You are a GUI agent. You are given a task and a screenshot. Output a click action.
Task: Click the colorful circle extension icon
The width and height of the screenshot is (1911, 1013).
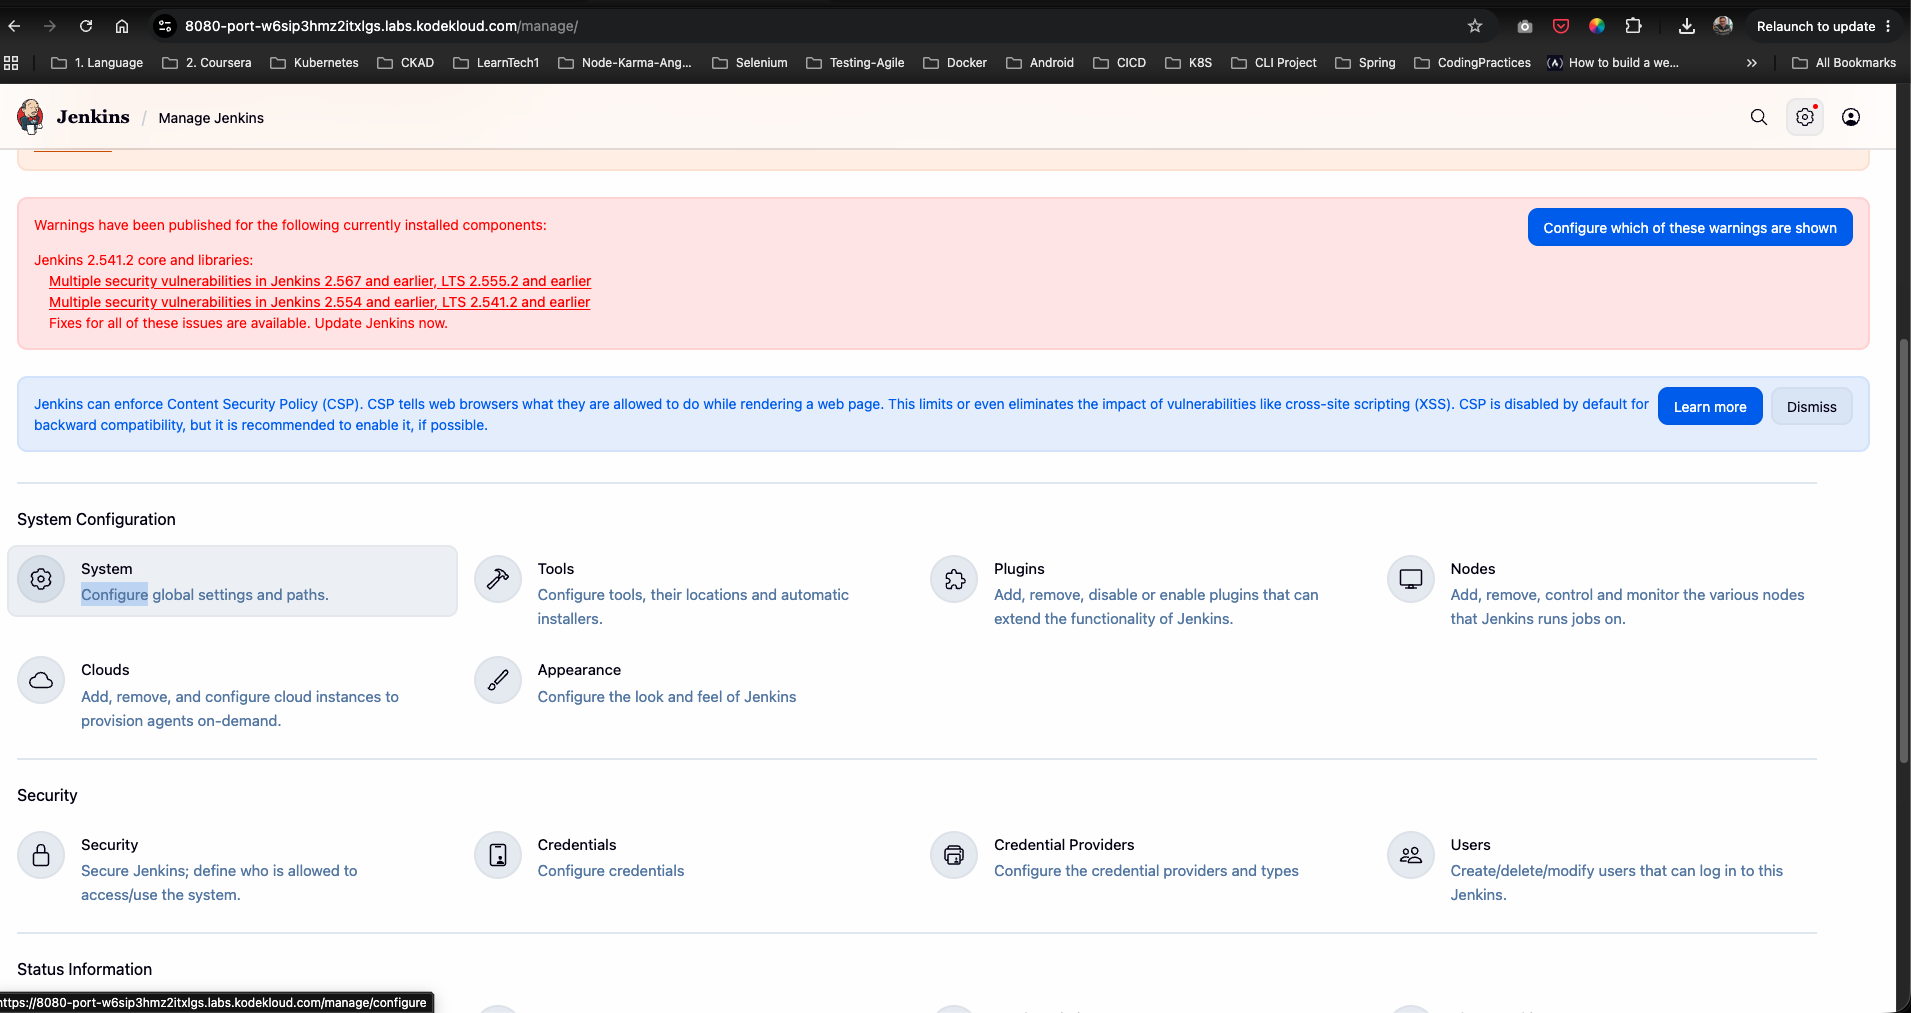tap(1597, 26)
